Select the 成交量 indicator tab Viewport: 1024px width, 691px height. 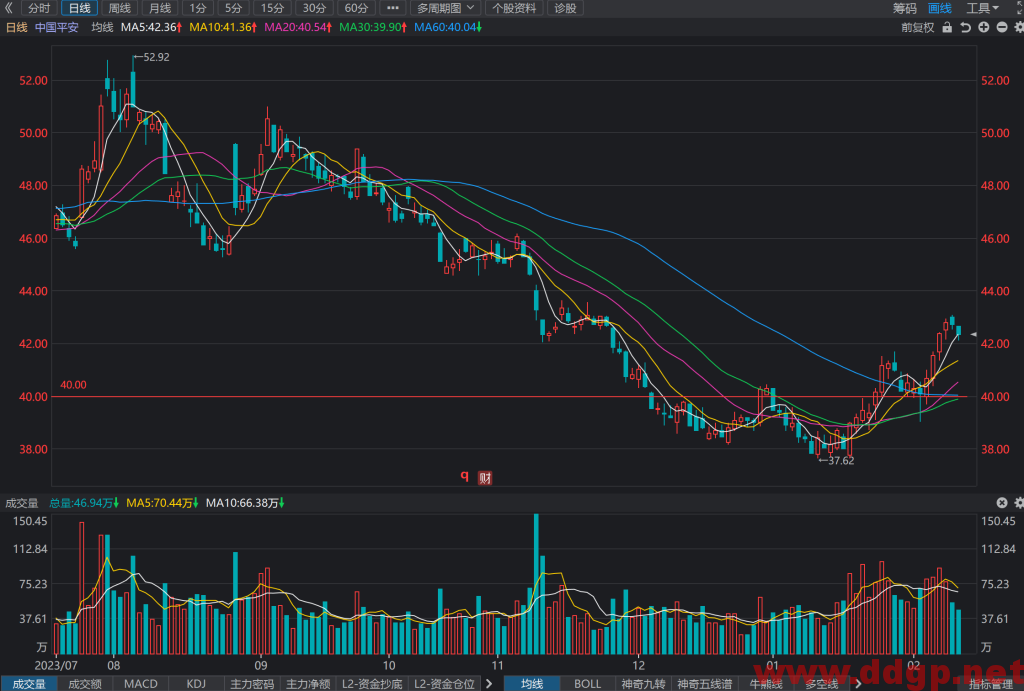pyautogui.click(x=29, y=683)
